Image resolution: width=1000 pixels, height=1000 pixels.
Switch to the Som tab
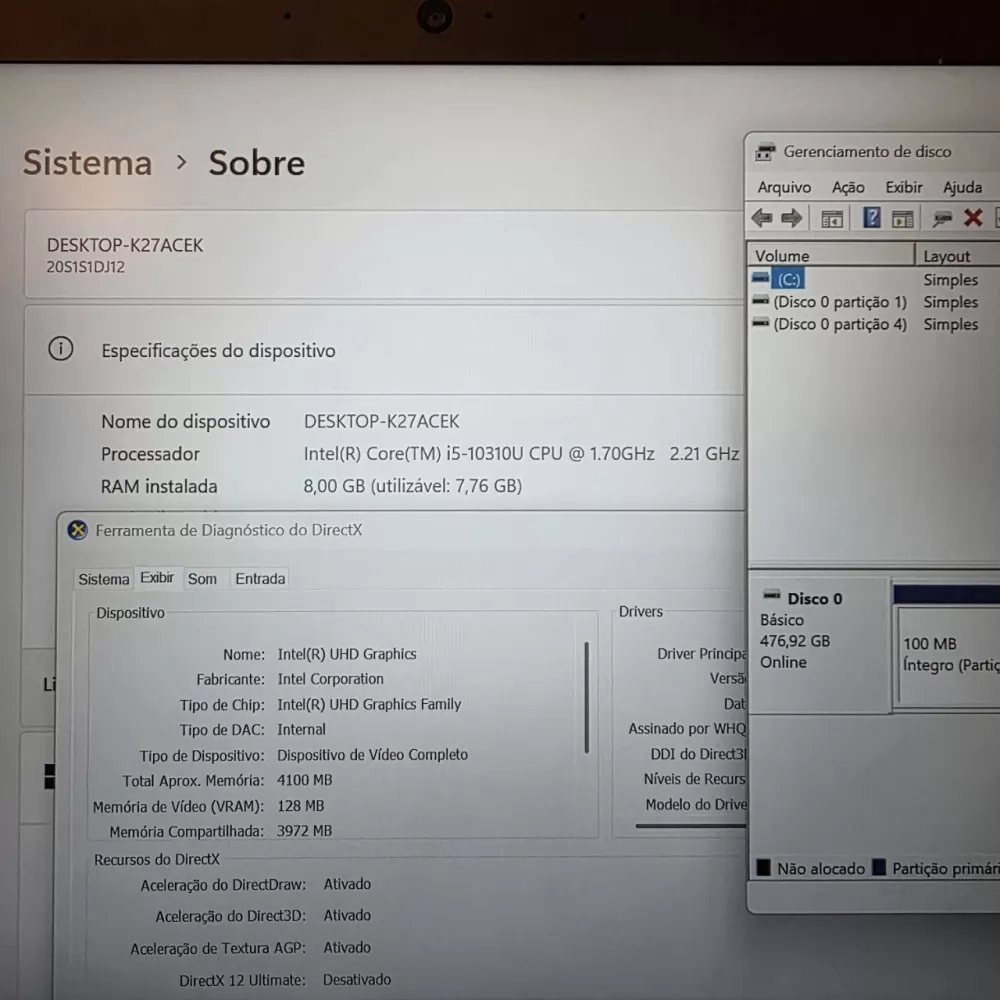(x=202, y=579)
